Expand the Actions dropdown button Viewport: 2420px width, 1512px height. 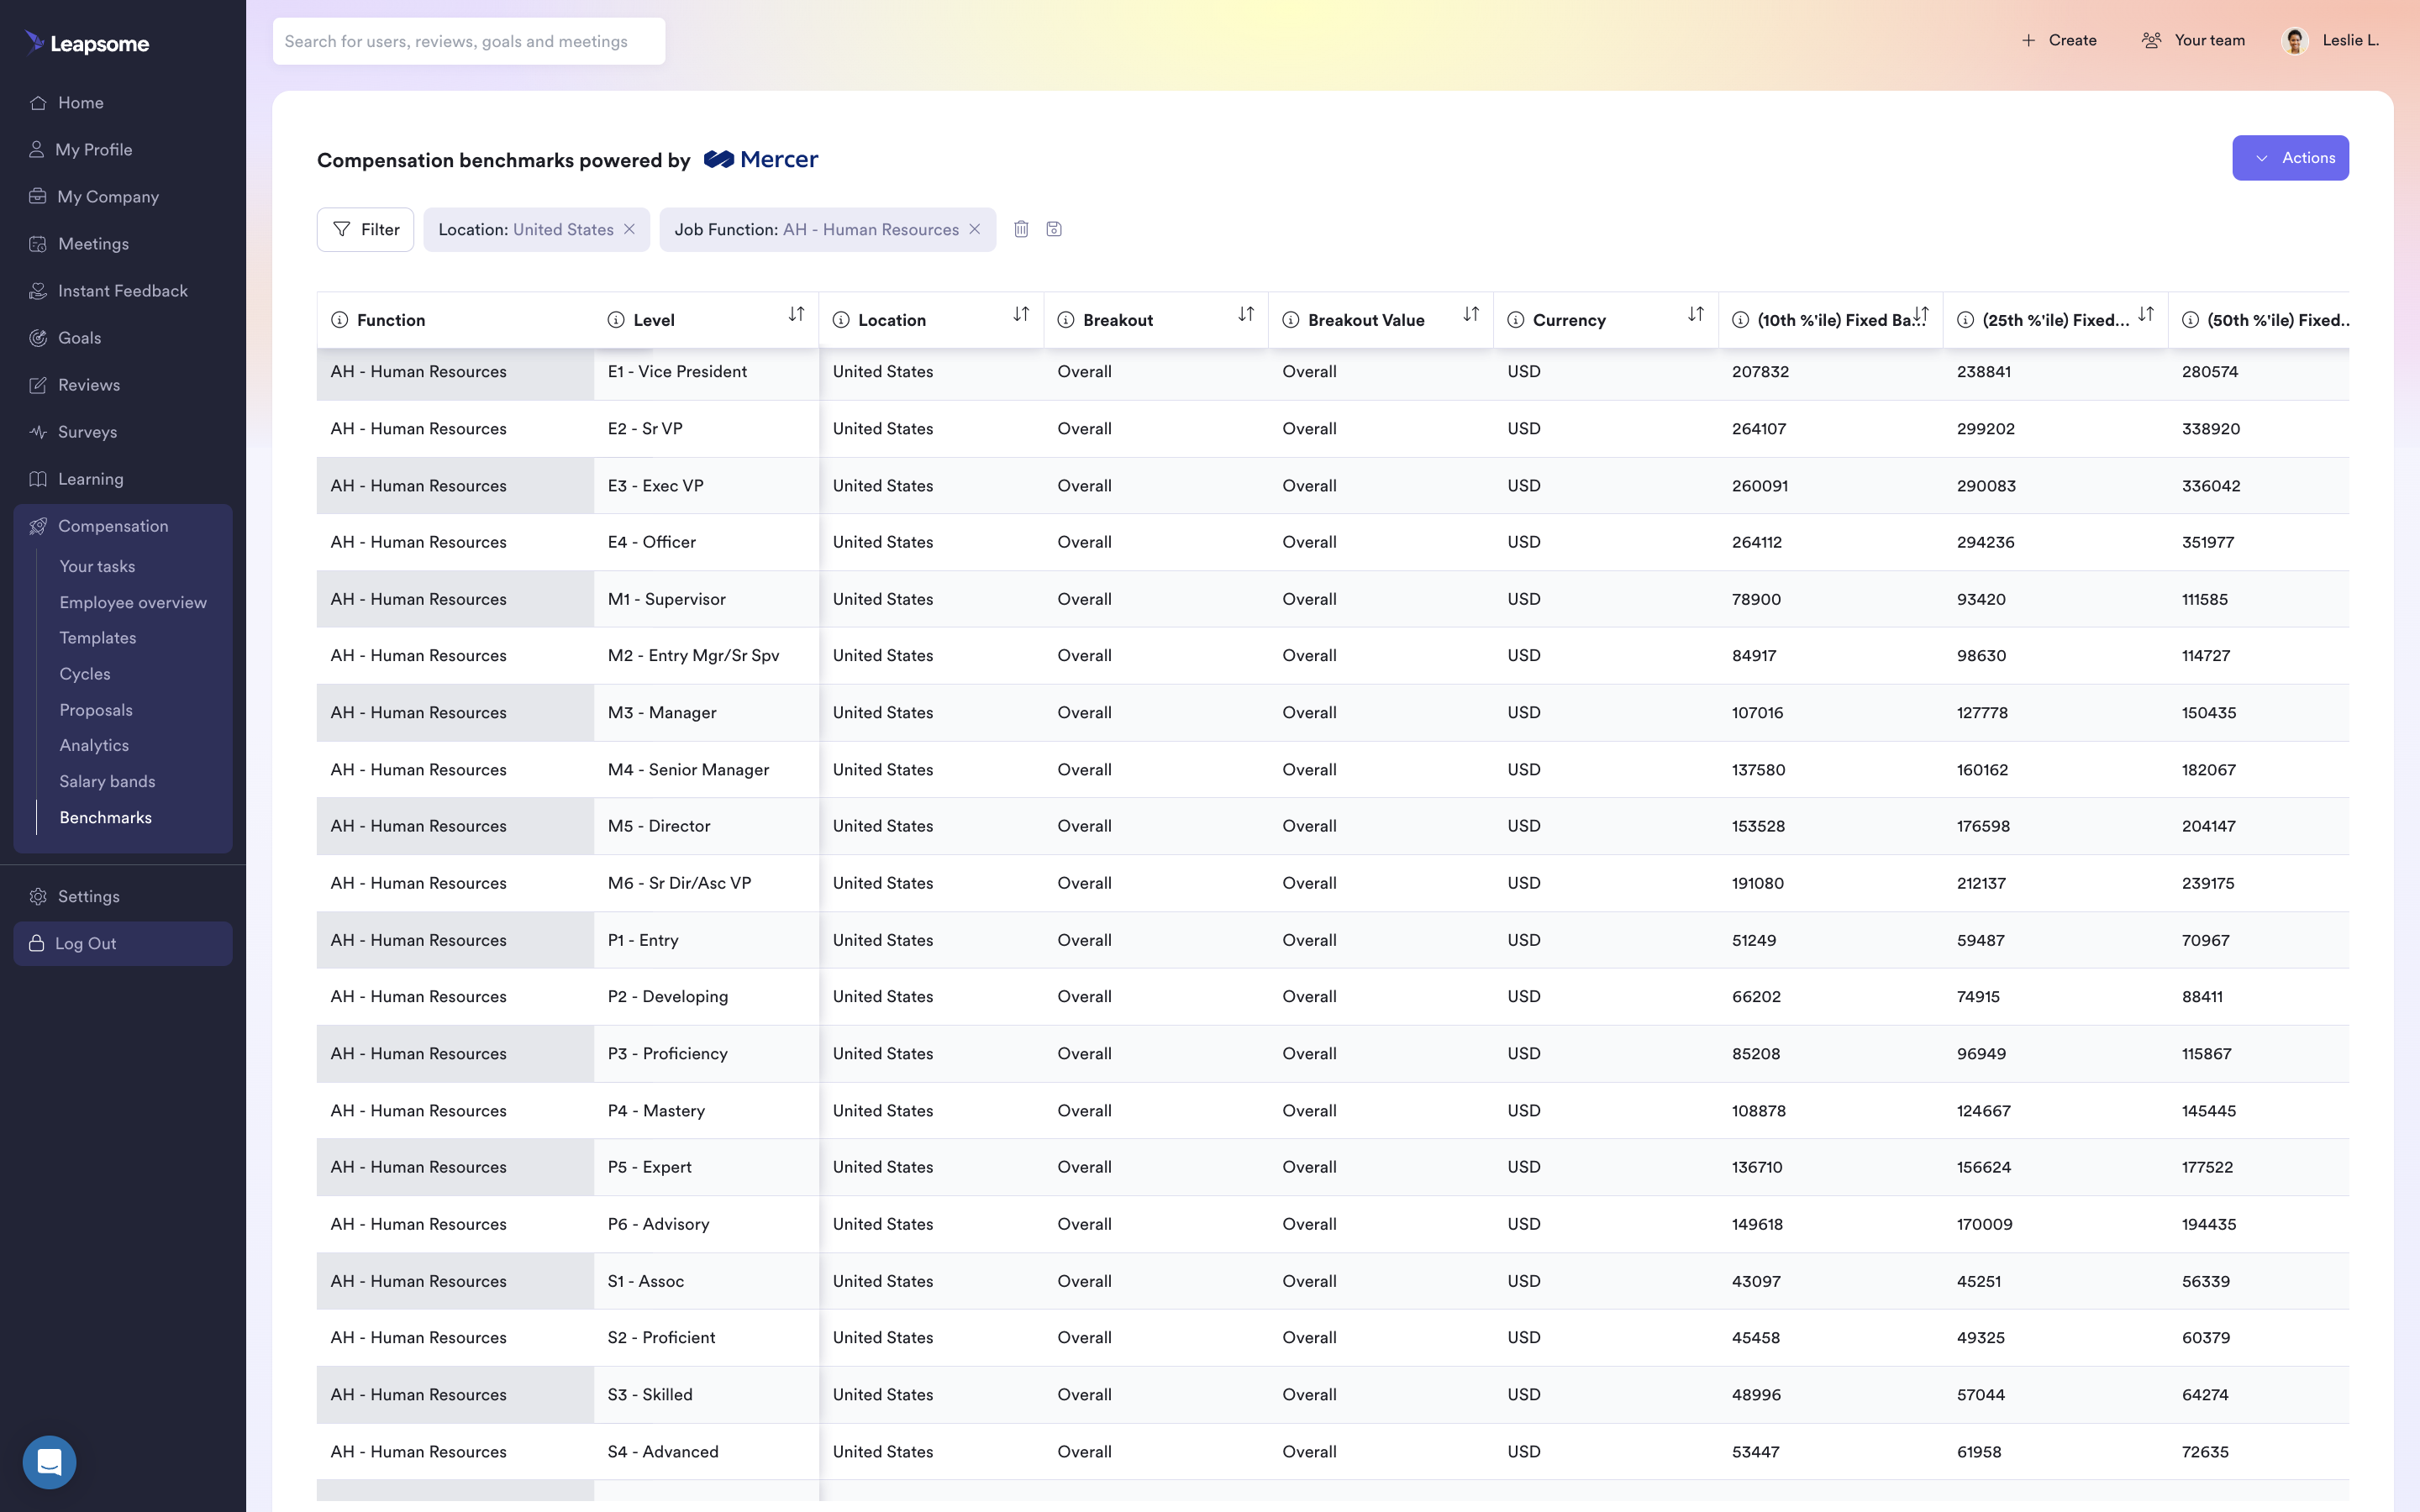pyautogui.click(x=2289, y=159)
